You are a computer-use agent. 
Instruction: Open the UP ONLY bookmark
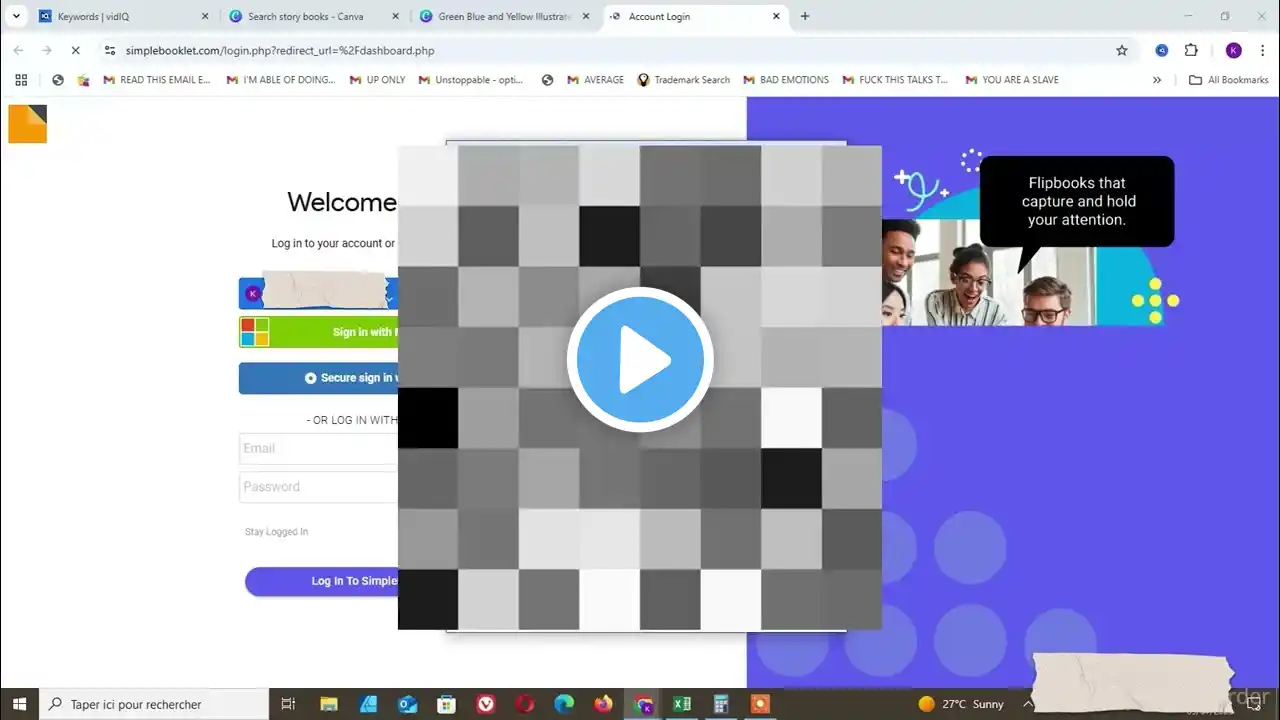377,80
